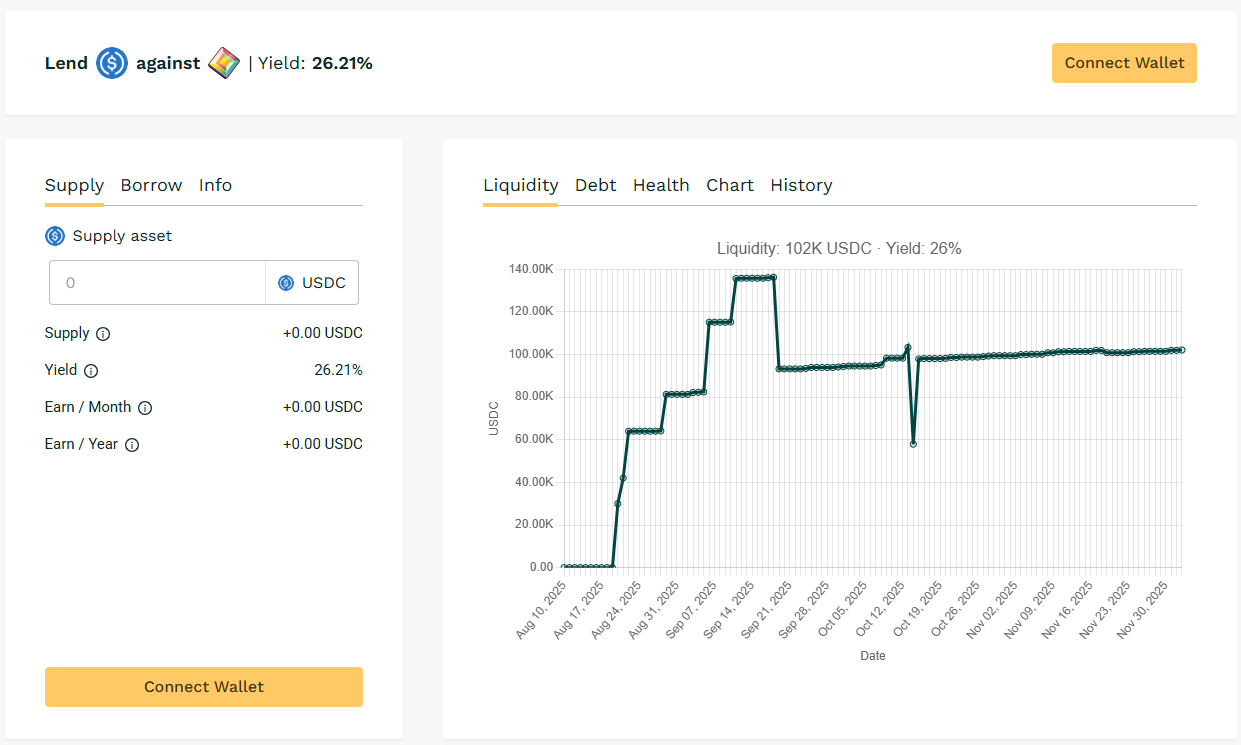Click USDC icon beside Supply asset label
1241x745 pixels.
[55, 236]
